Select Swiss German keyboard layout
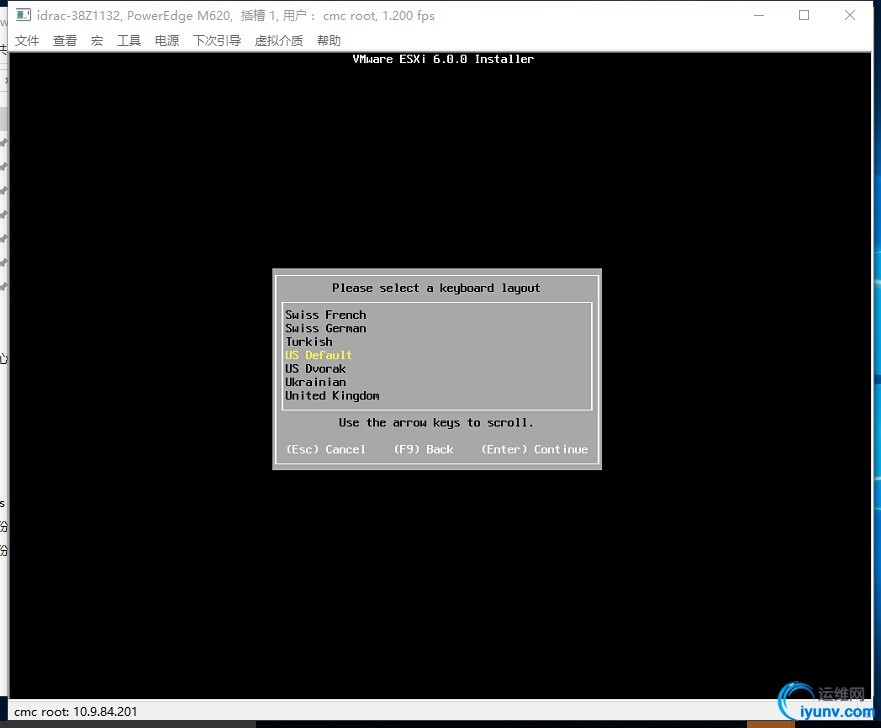 pyautogui.click(x=437, y=329)
